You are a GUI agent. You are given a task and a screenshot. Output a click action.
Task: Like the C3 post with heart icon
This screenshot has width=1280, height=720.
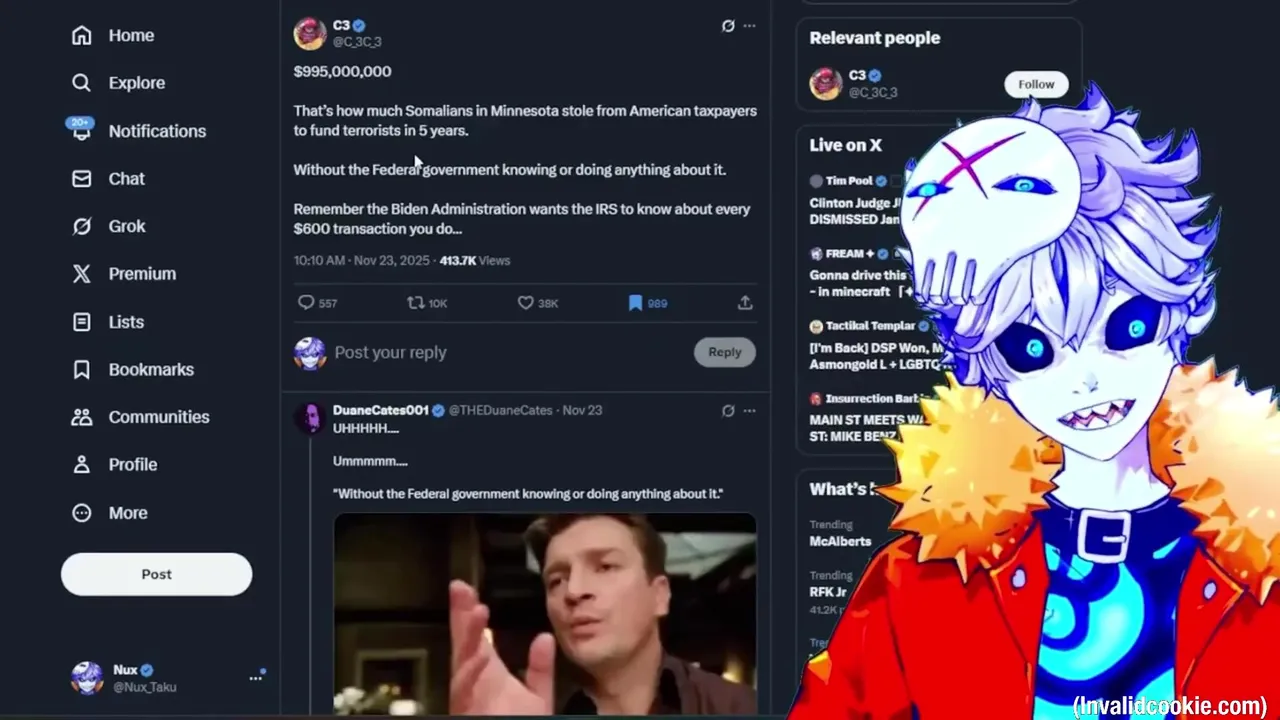pos(525,302)
